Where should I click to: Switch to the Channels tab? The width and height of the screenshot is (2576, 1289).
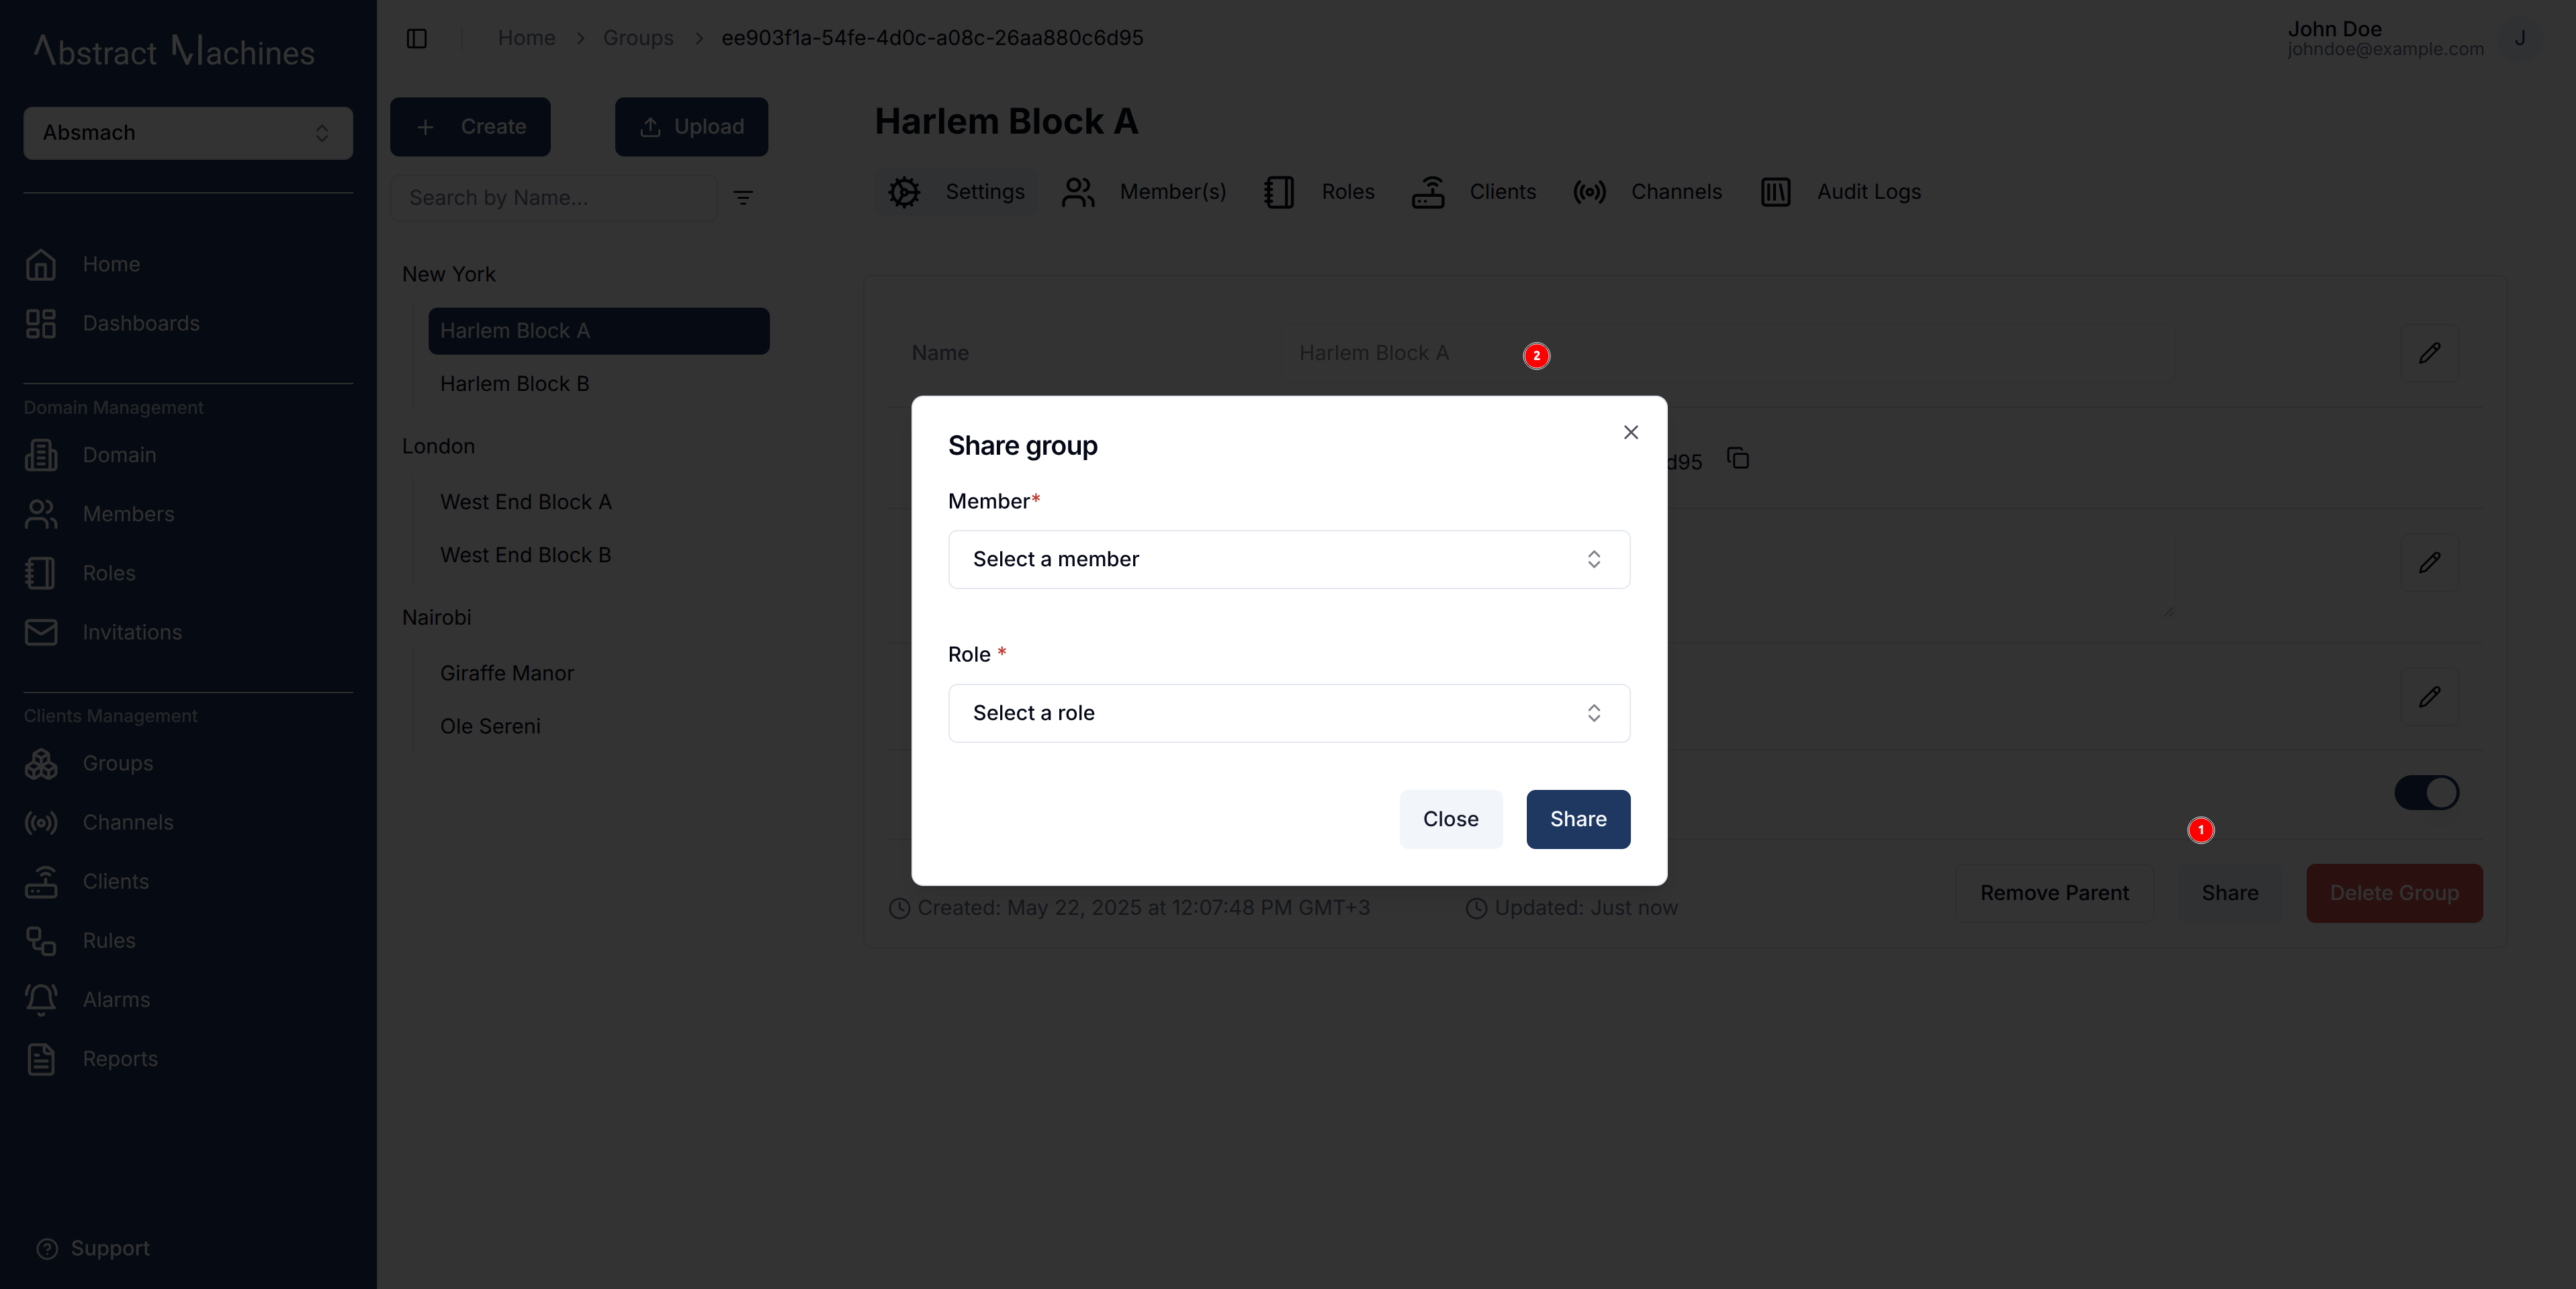point(1647,192)
